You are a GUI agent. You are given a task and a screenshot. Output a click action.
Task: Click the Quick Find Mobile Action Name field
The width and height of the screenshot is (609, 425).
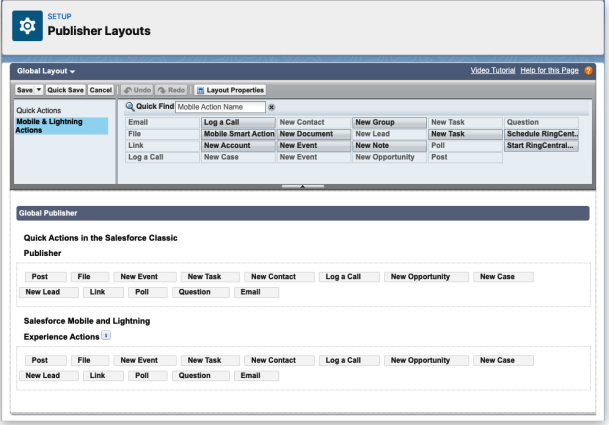pos(220,107)
